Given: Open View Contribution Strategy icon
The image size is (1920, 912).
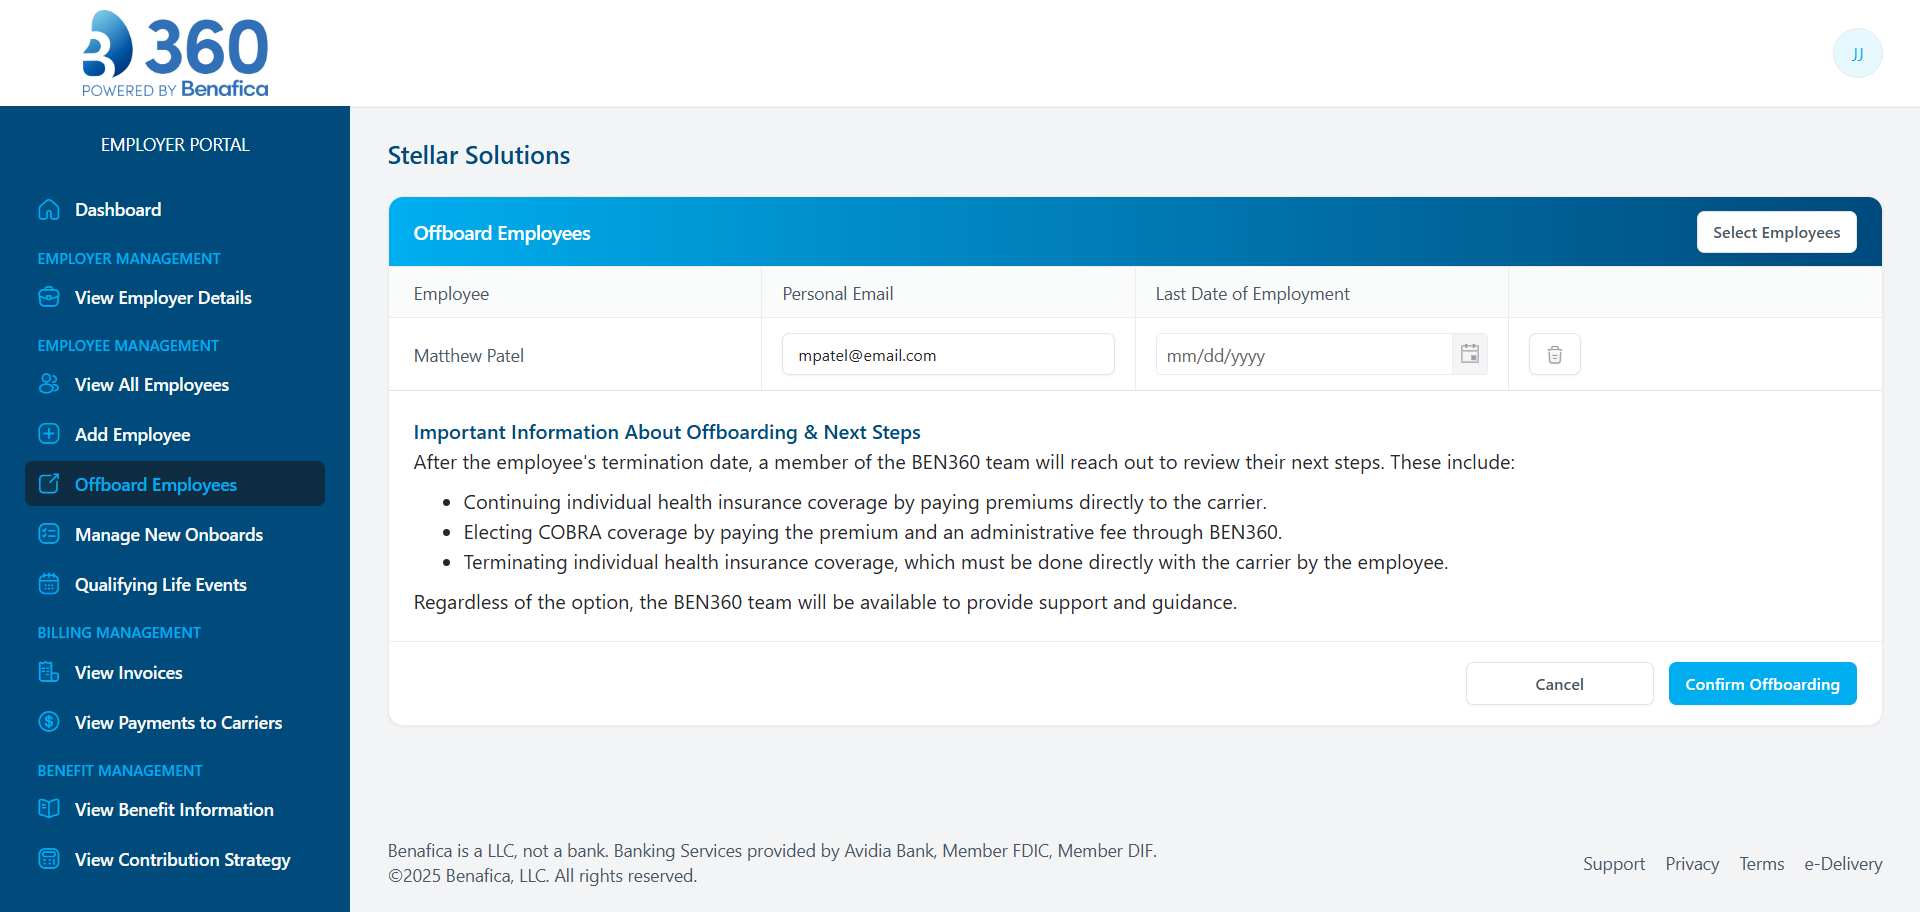Looking at the screenshot, I should click(x=49, y=859).
